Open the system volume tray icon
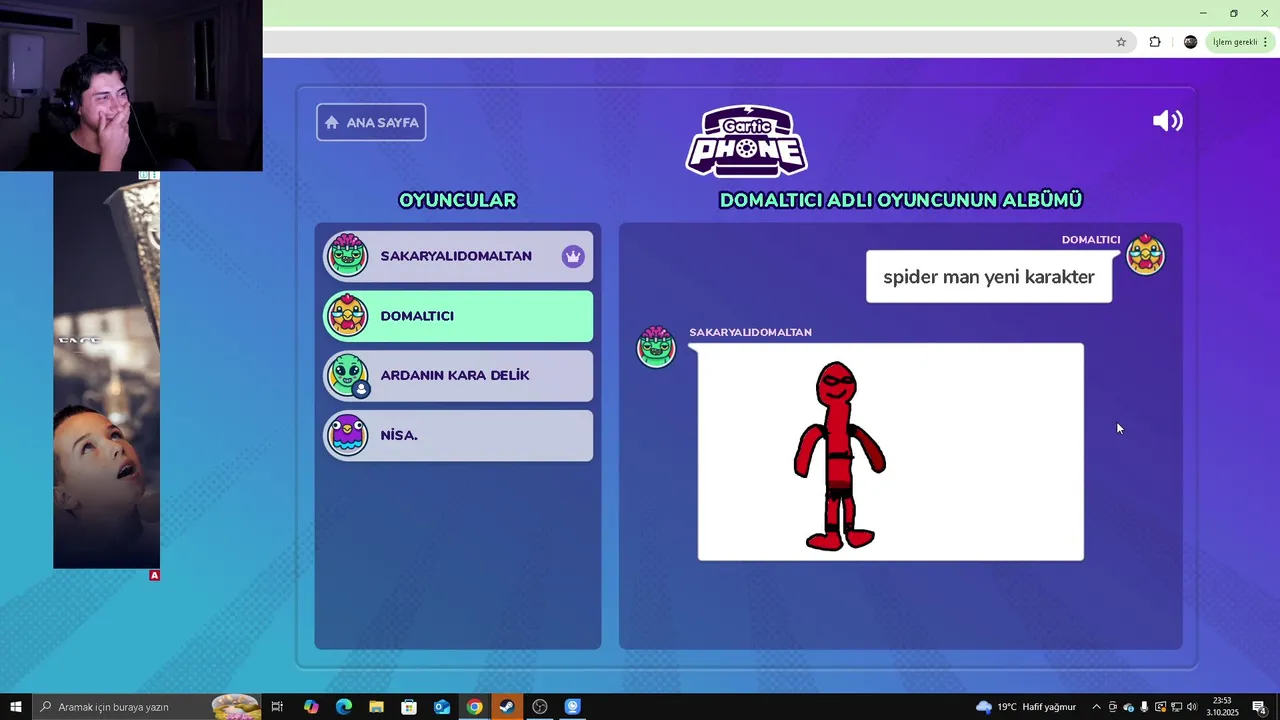 [x=1192, y=707]
